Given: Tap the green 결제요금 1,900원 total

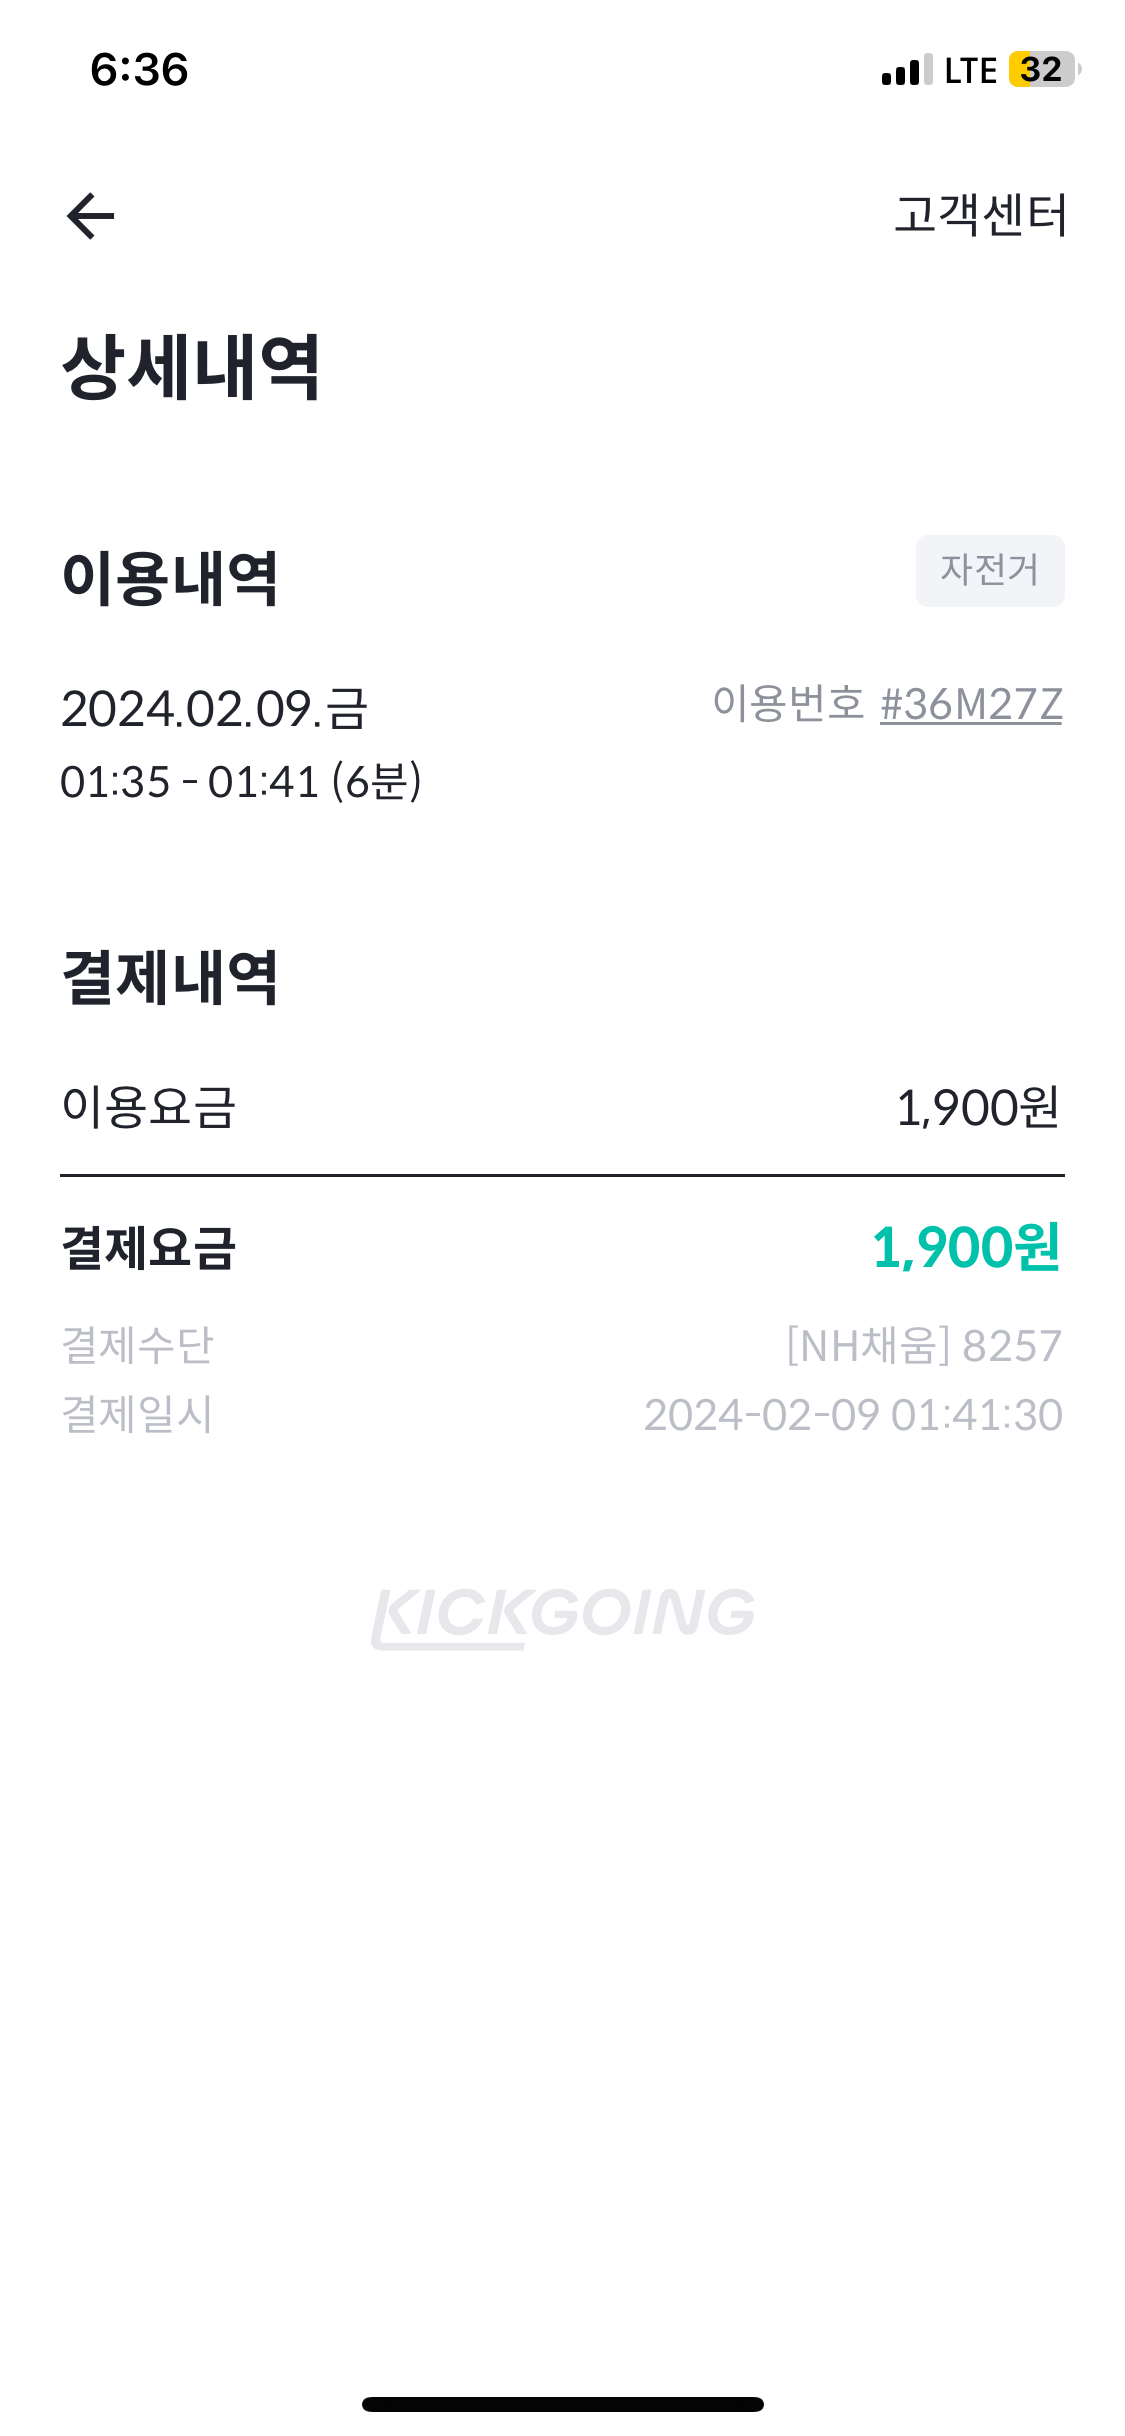Looking at the screenshot, I should [965, 1248].
